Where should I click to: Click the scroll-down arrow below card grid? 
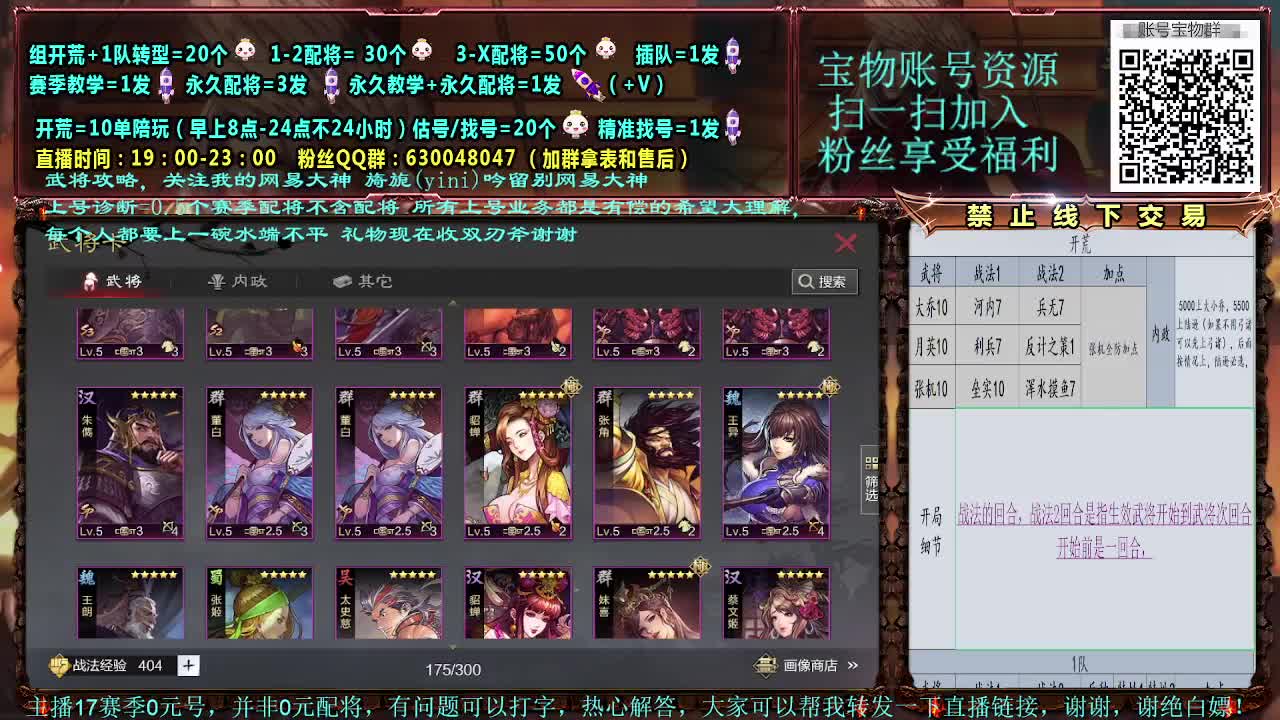(452, 647)
